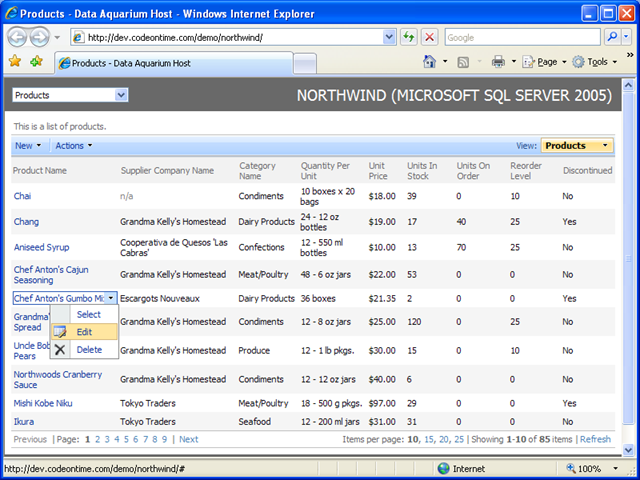Click the Internet zone globe icon
640x480 pixels.
point(443,469)
